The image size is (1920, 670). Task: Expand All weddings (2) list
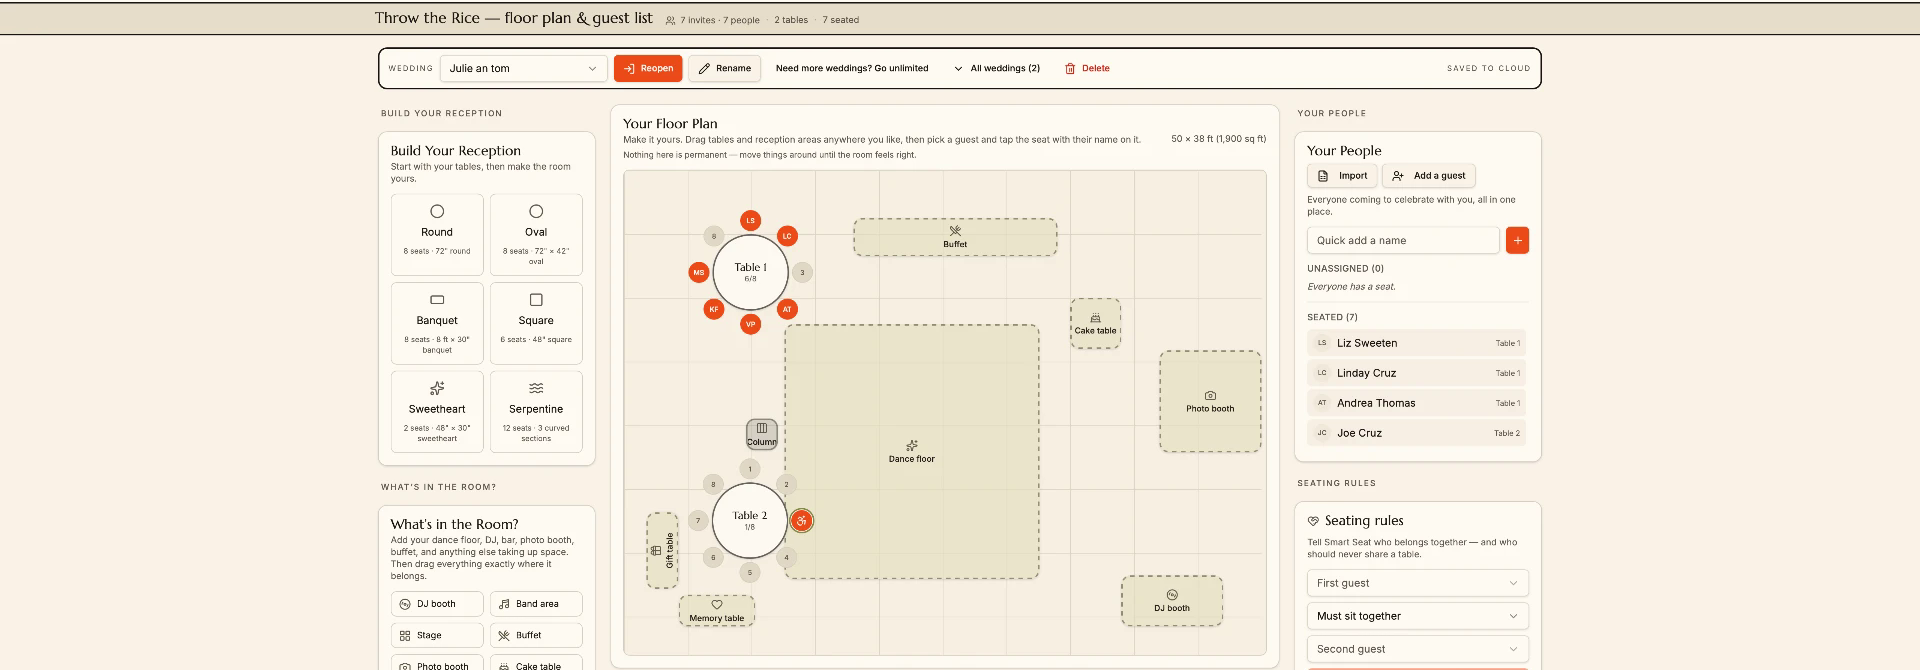997,68
